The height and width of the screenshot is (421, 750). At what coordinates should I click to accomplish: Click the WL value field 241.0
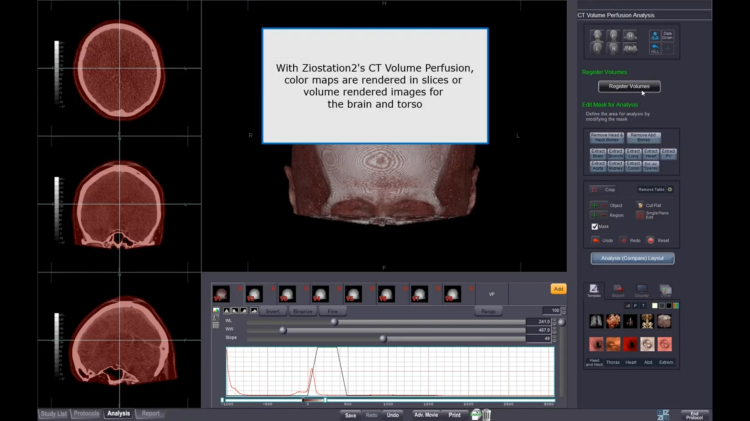coord(539,321)
